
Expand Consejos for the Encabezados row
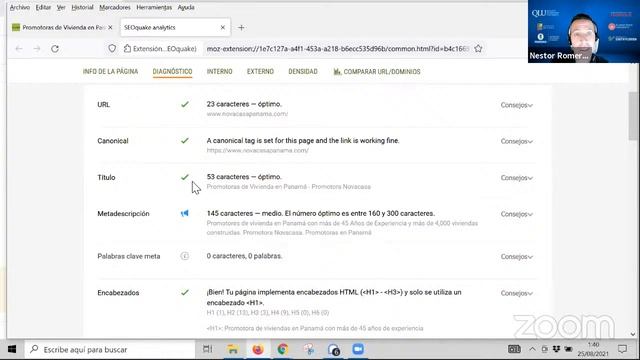tap(516, 293)
